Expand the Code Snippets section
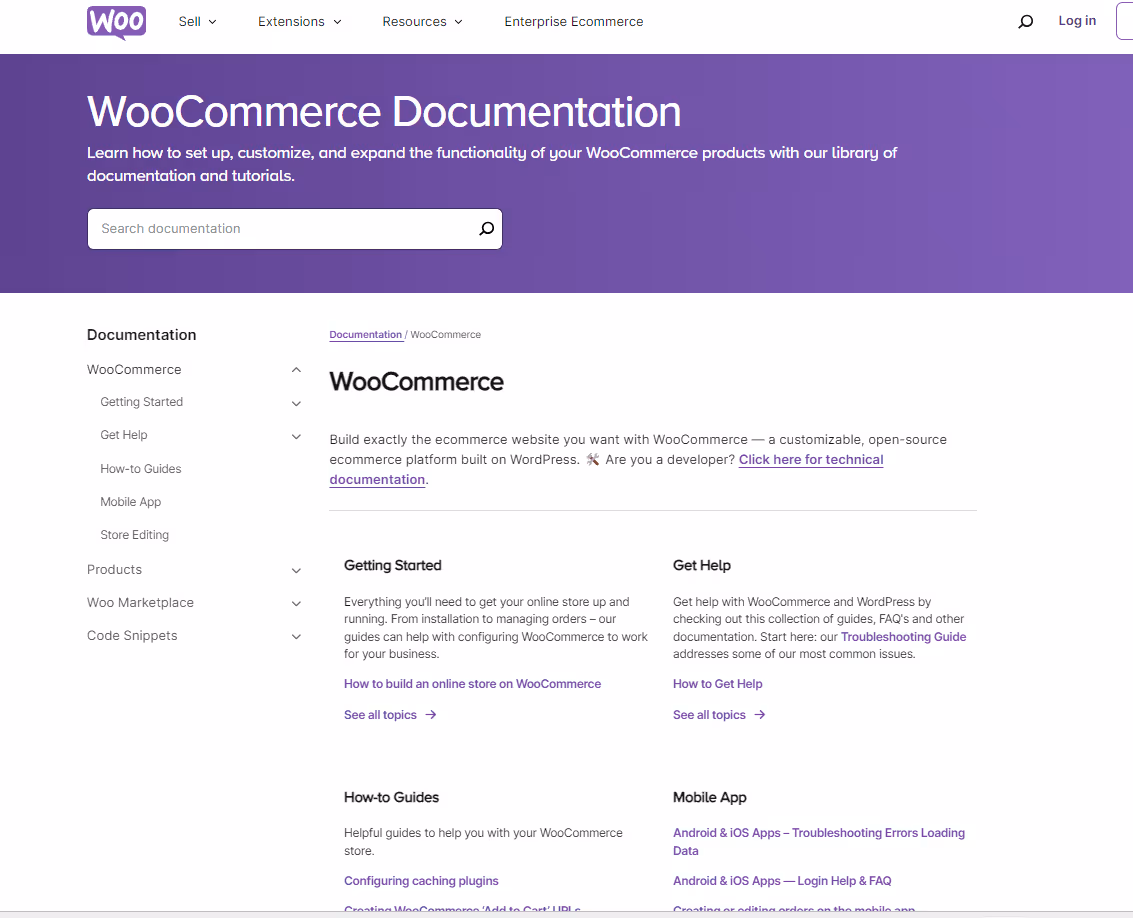1133x918 pixels. coord(296,636)
